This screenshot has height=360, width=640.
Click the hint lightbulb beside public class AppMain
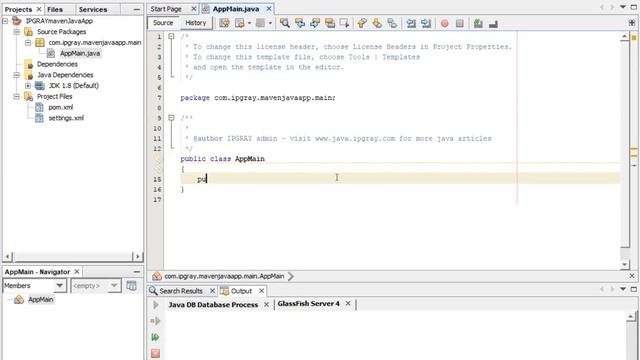[158, 159]
